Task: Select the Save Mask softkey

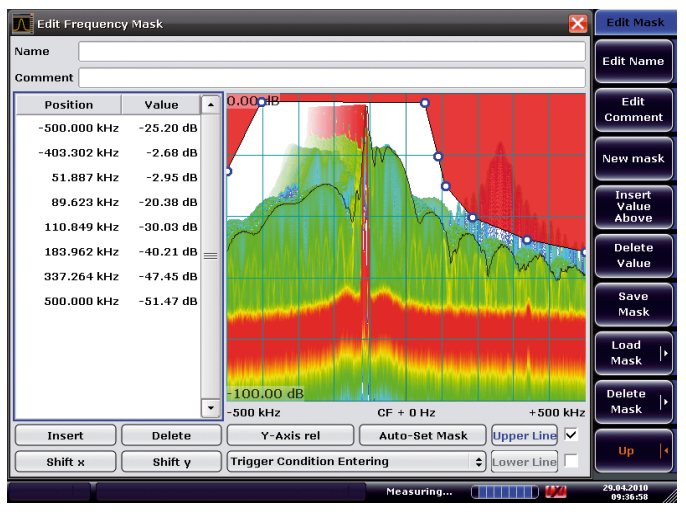Action: pyautogui.click(x=634, y=304)
